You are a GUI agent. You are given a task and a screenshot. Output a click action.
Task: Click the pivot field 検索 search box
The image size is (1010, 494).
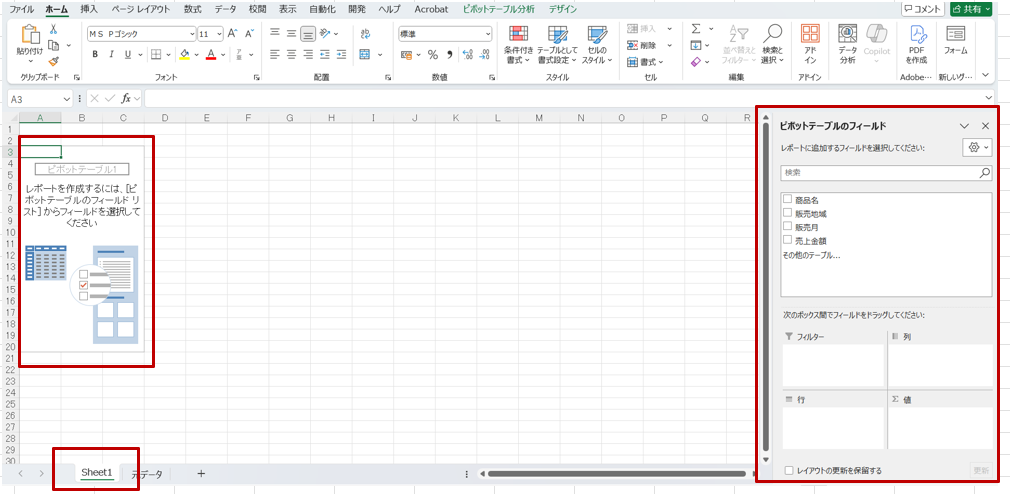point(880,173)
